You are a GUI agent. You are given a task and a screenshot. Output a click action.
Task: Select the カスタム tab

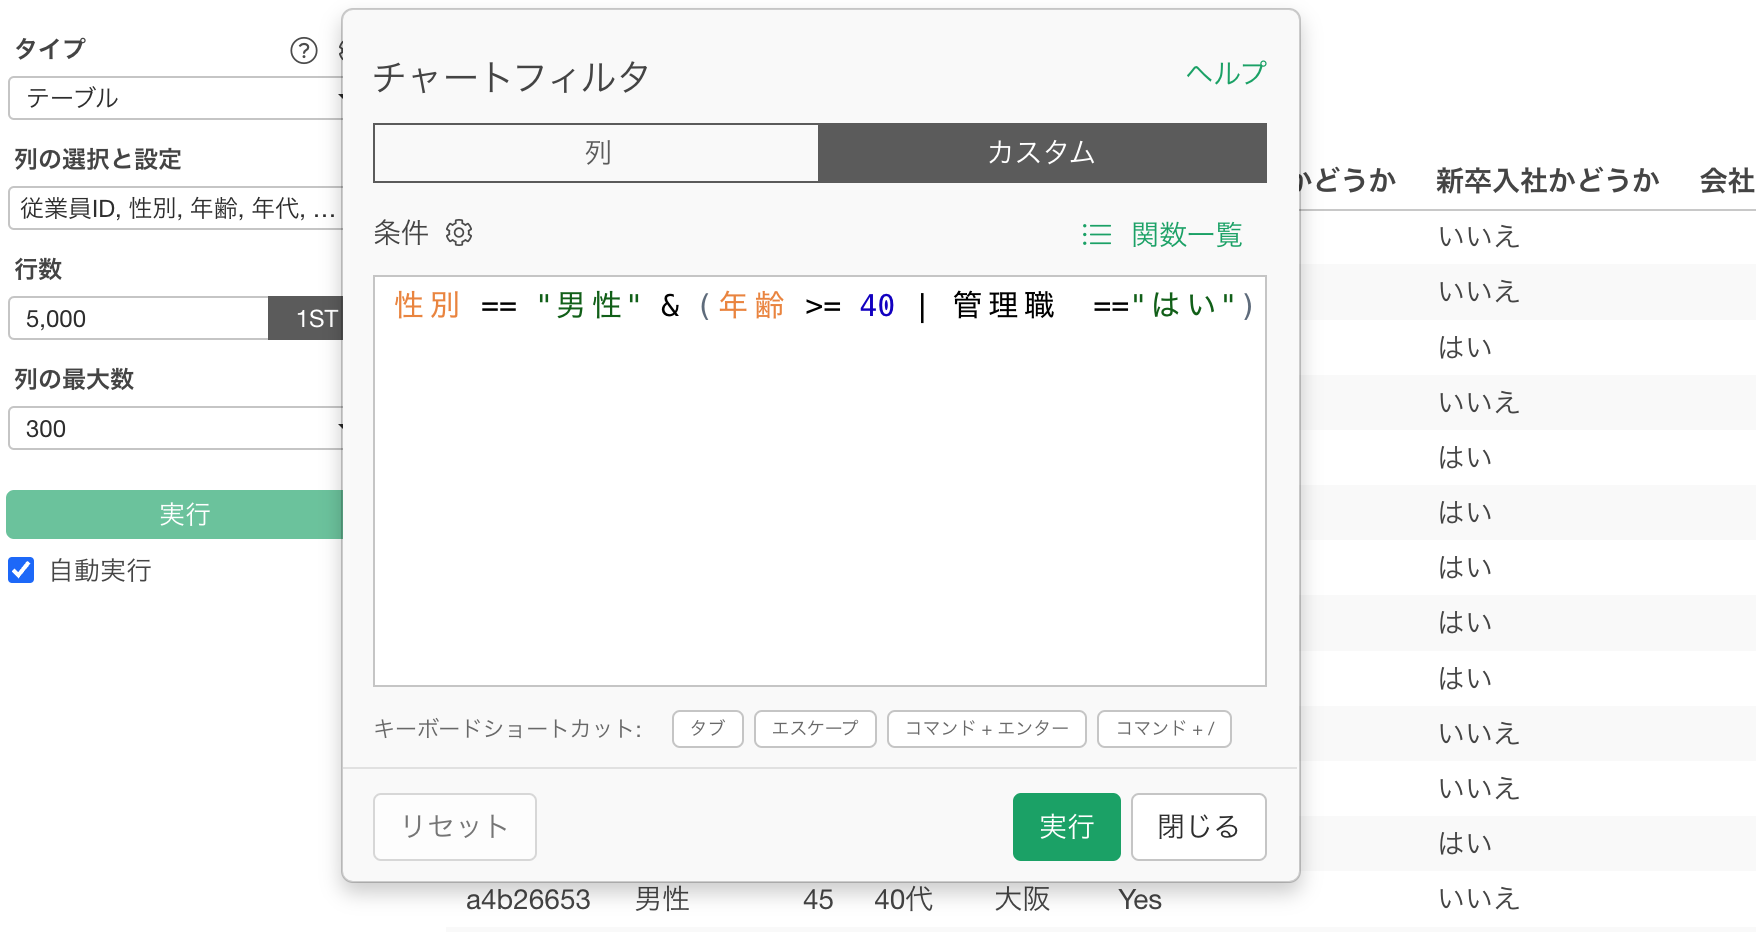coord(1042,153)
